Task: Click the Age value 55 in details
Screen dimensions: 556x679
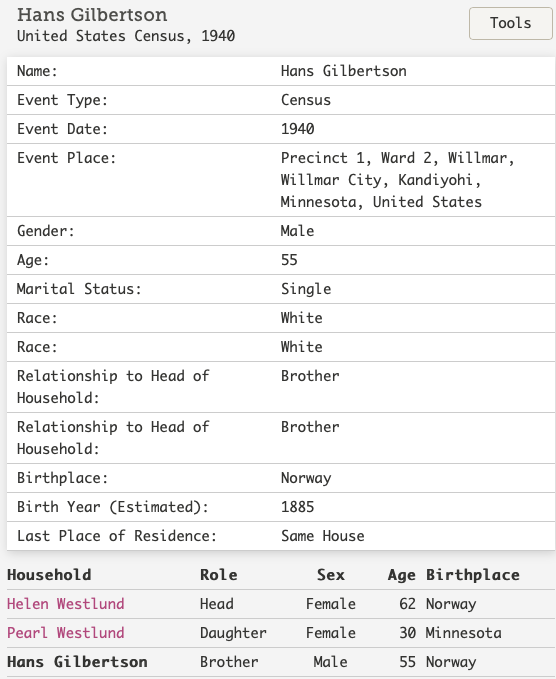Action: coord(289,260)
